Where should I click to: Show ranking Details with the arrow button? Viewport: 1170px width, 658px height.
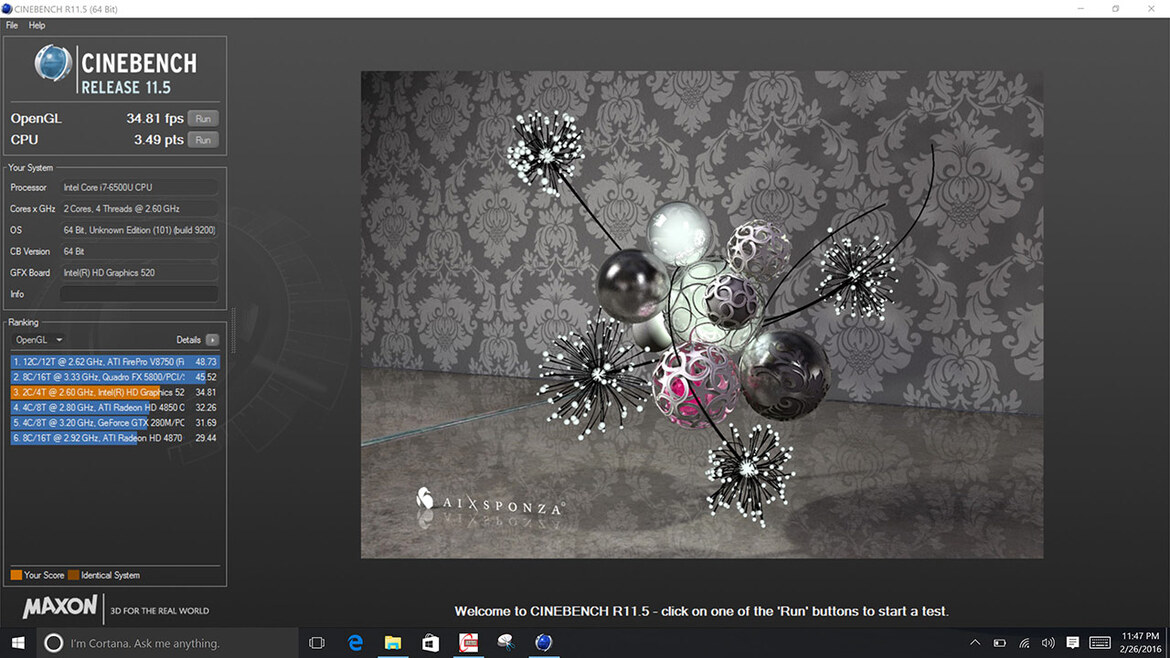(x=213, y=339)
